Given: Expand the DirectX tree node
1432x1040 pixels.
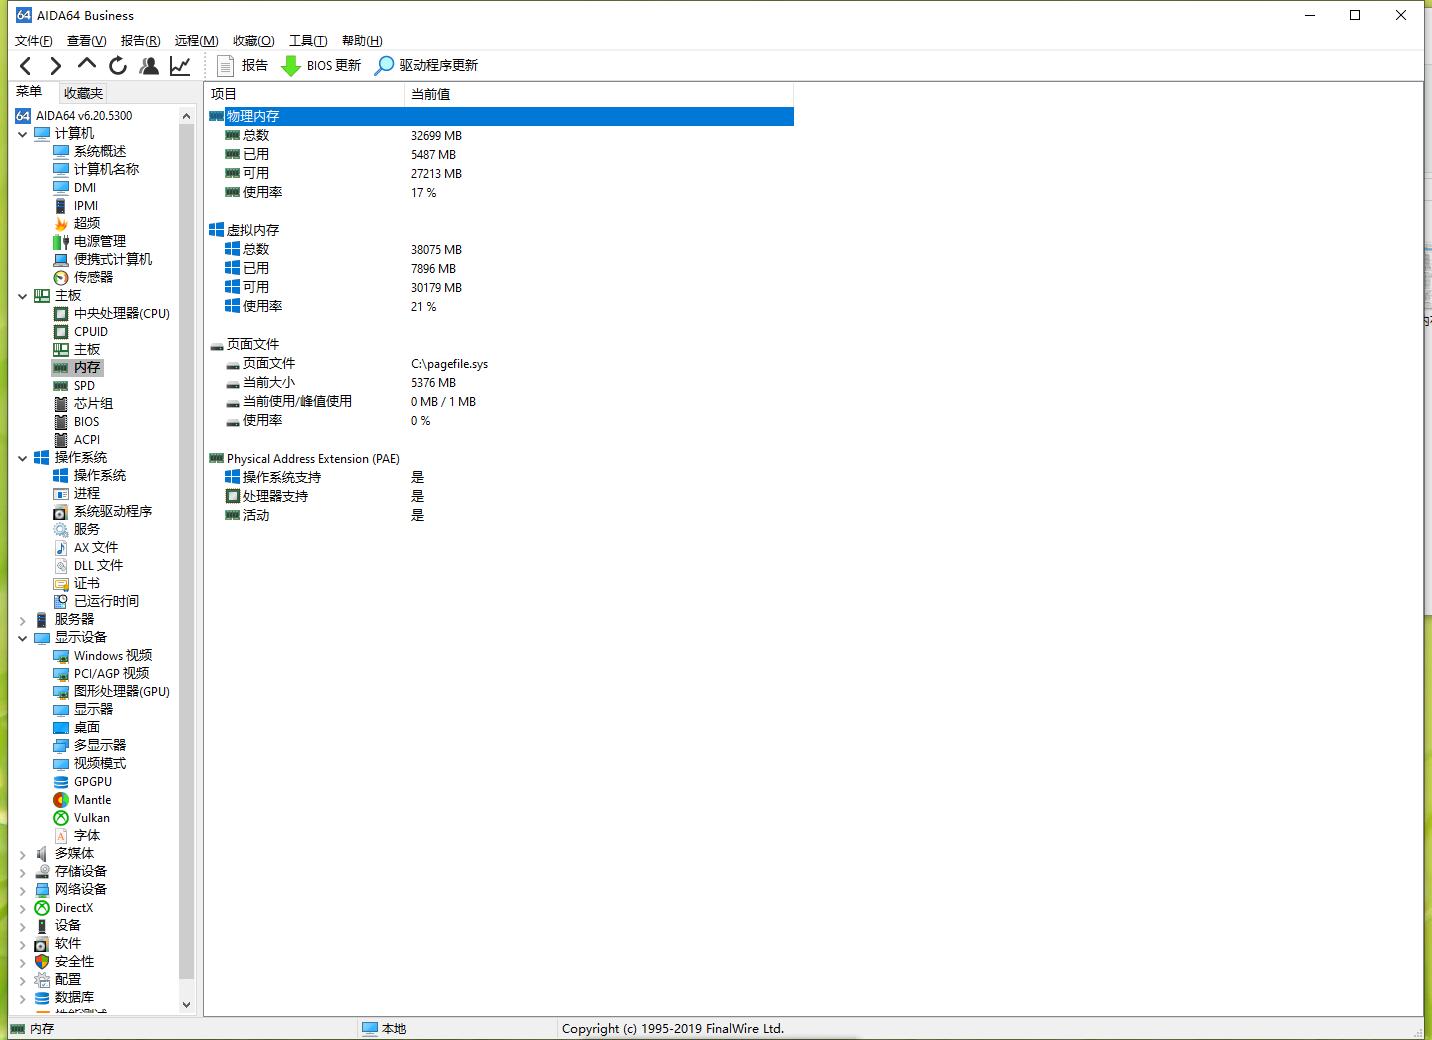Looking at the screenshot, I should tap(22, 908).
